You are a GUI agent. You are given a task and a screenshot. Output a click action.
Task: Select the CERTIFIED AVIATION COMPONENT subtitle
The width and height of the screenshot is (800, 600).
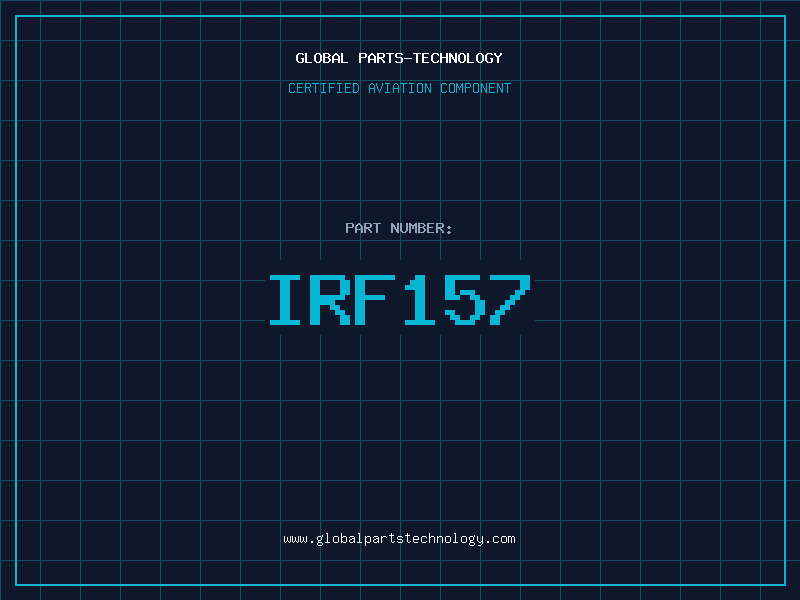[399, 89]
